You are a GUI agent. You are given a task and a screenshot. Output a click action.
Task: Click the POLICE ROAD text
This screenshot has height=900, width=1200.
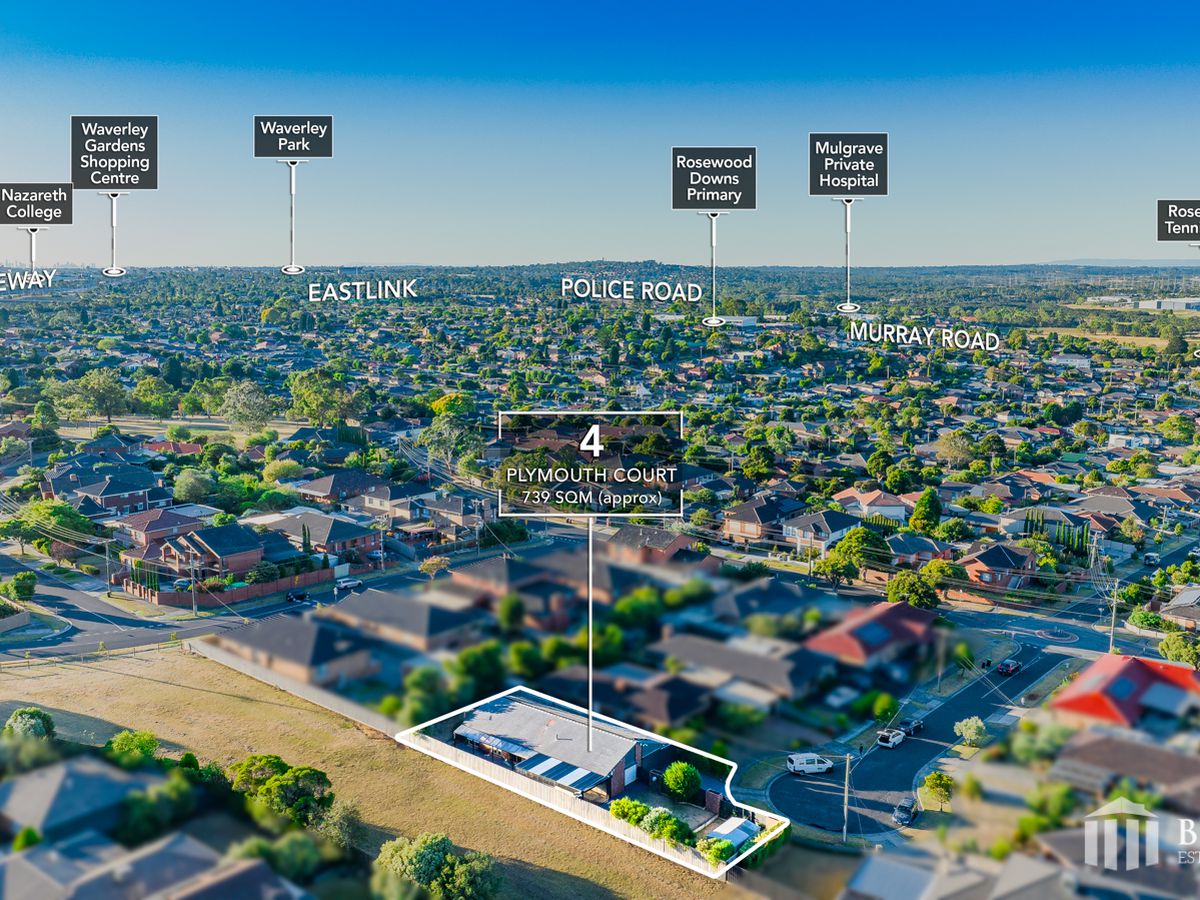point(631,290)
